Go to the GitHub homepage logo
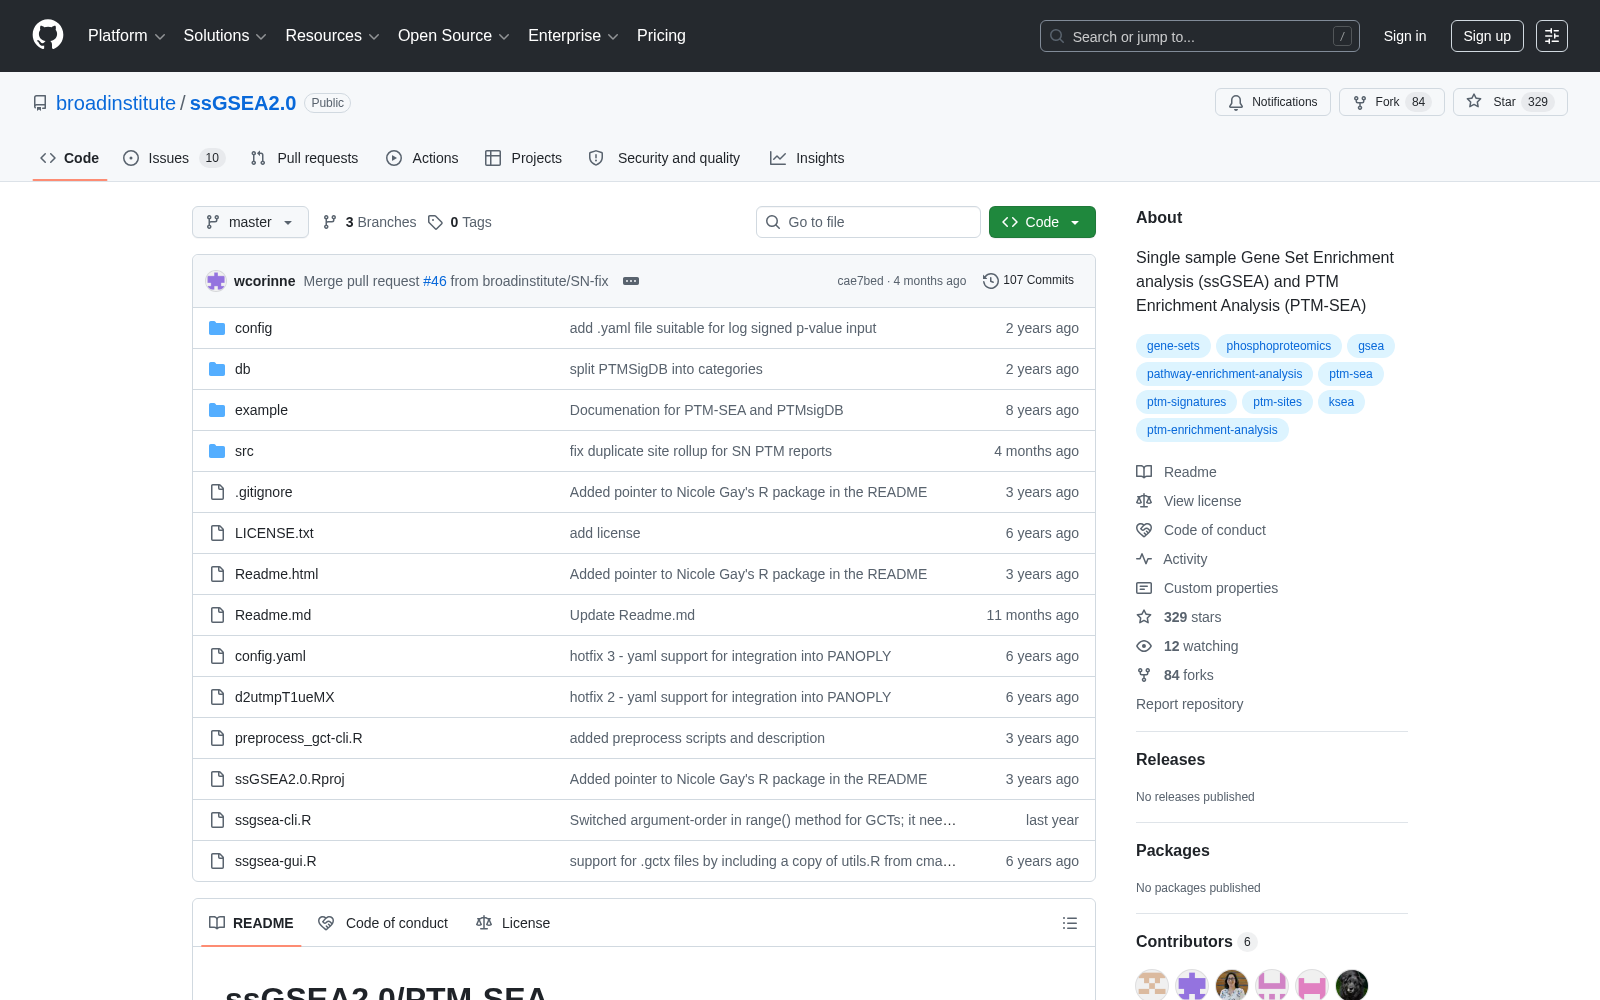The height and width of the screenshot is (1000, 1600). [x=48, y=36]
